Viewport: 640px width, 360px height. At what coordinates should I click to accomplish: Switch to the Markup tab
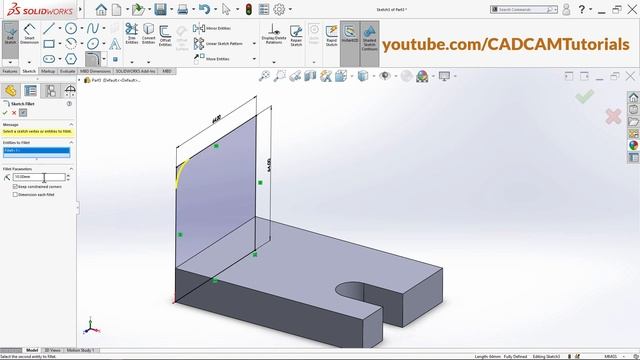[x=48, y=71]
